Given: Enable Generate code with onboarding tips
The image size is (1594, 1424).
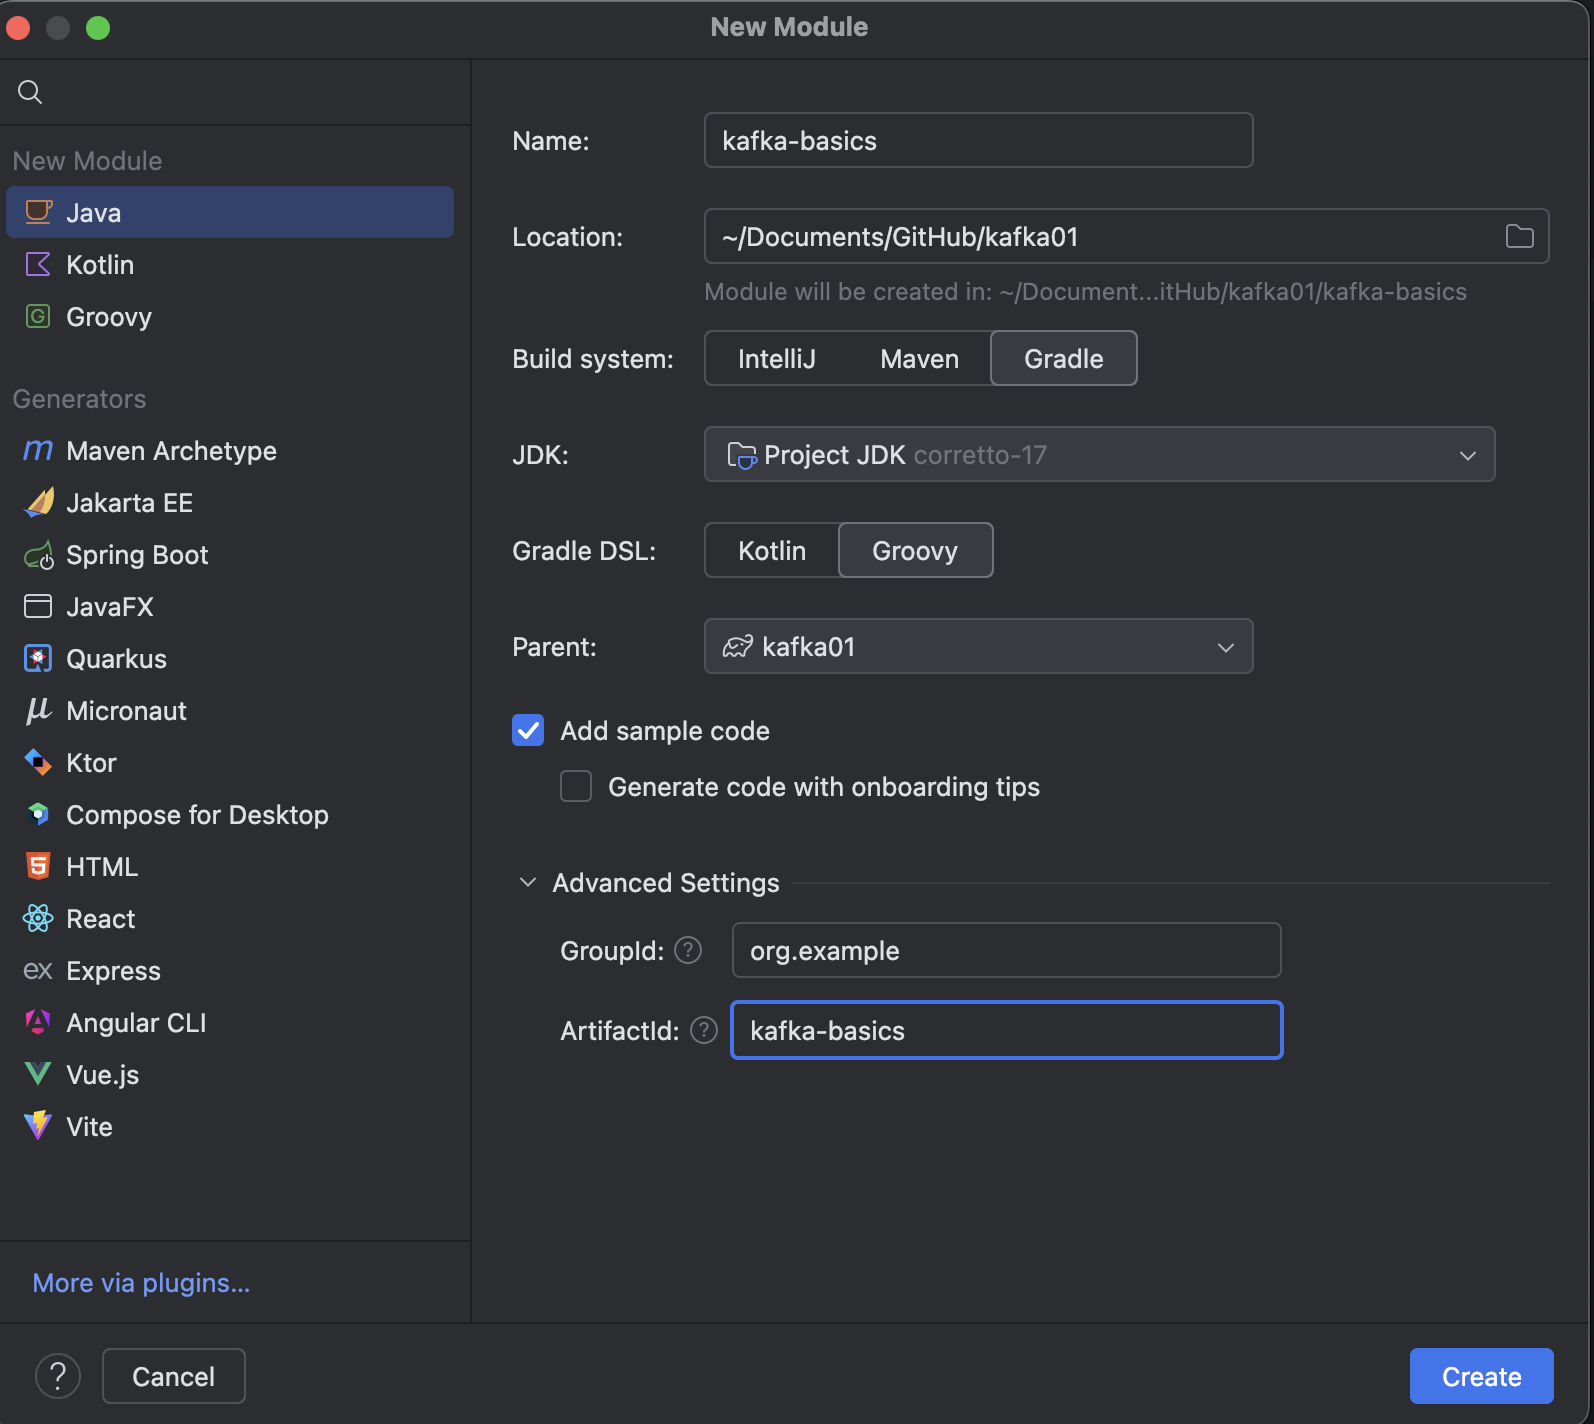Looking at the screenshot, I should pos(576,786).
